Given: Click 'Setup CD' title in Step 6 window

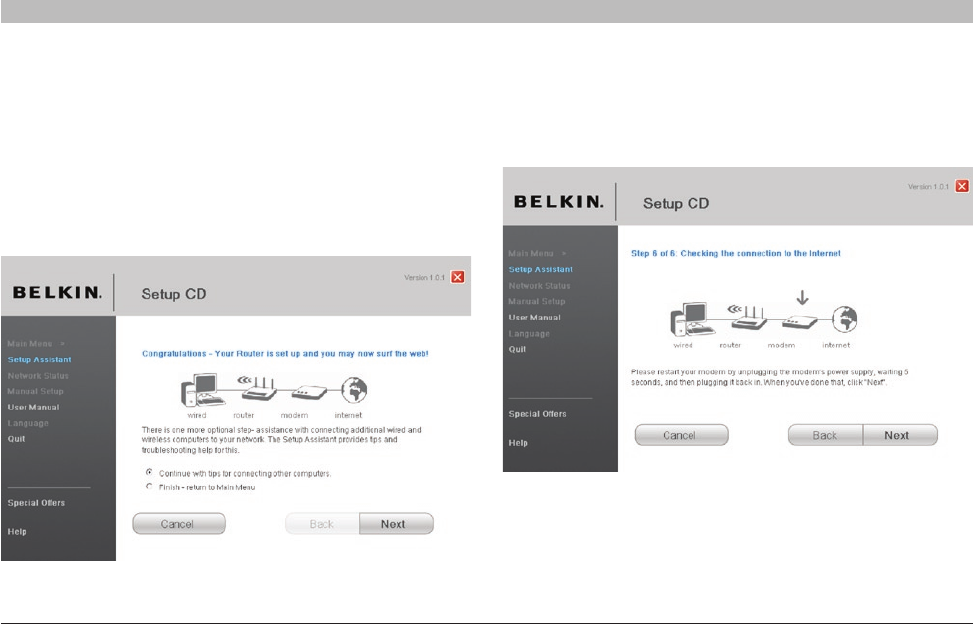Looking at the screenshot, I should [x=676, y=203].
